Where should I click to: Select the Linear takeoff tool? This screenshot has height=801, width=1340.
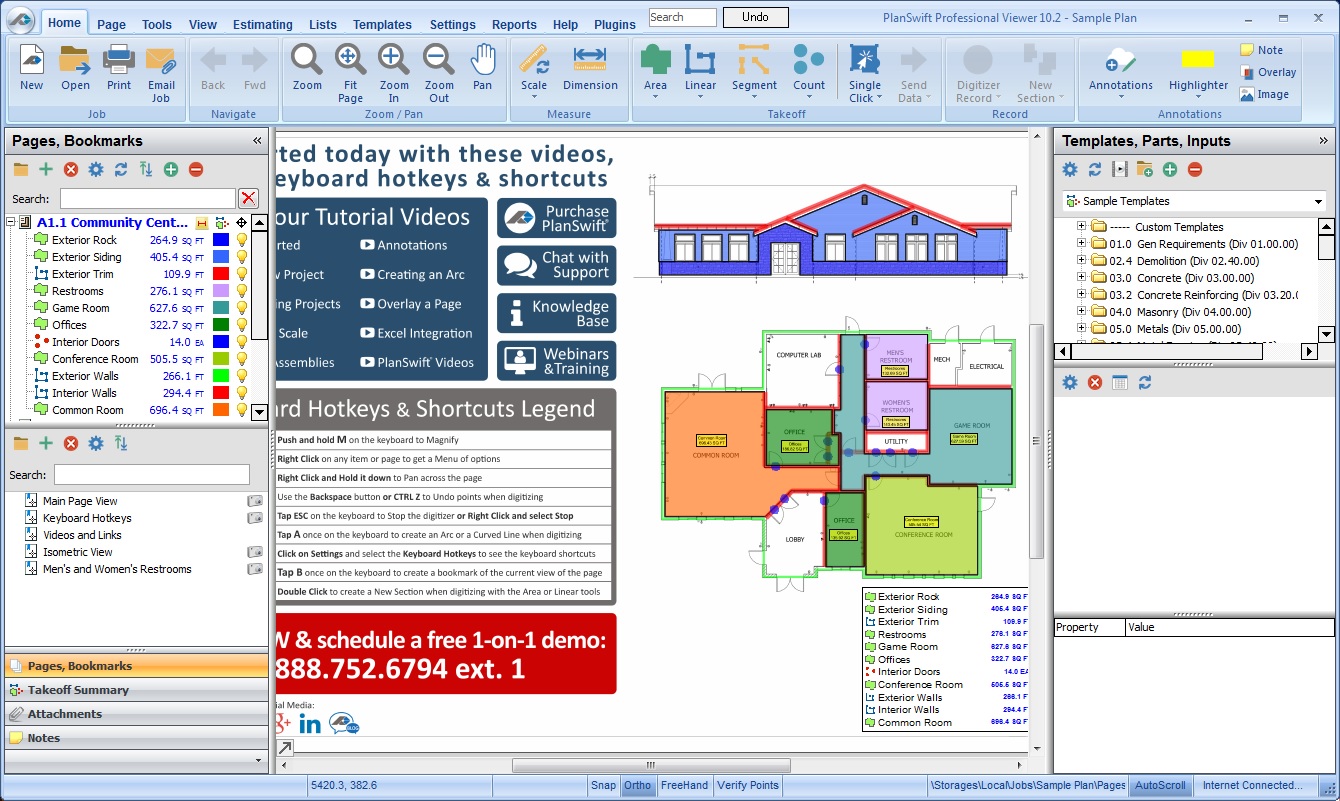click(700, 68)
